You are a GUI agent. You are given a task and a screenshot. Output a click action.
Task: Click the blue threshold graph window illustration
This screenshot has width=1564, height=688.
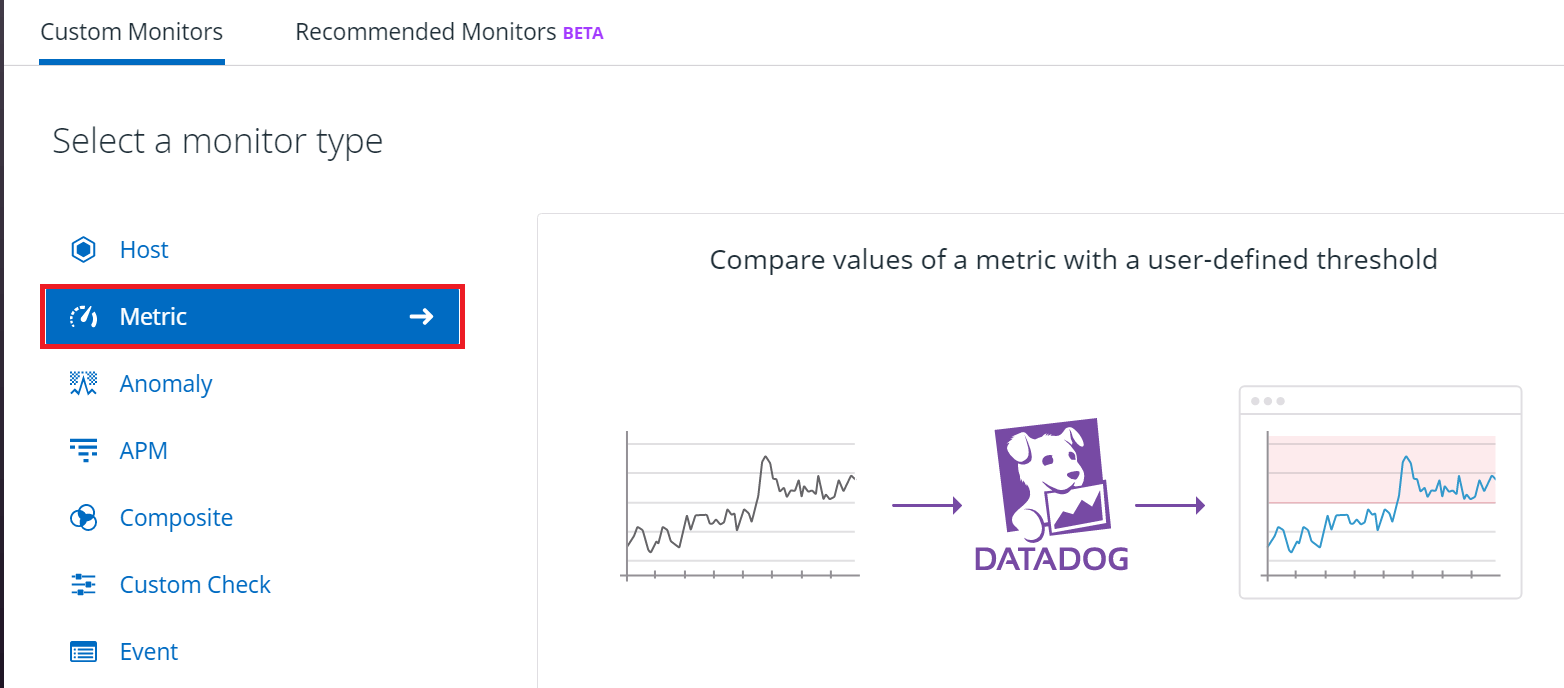click(1380, 492)
